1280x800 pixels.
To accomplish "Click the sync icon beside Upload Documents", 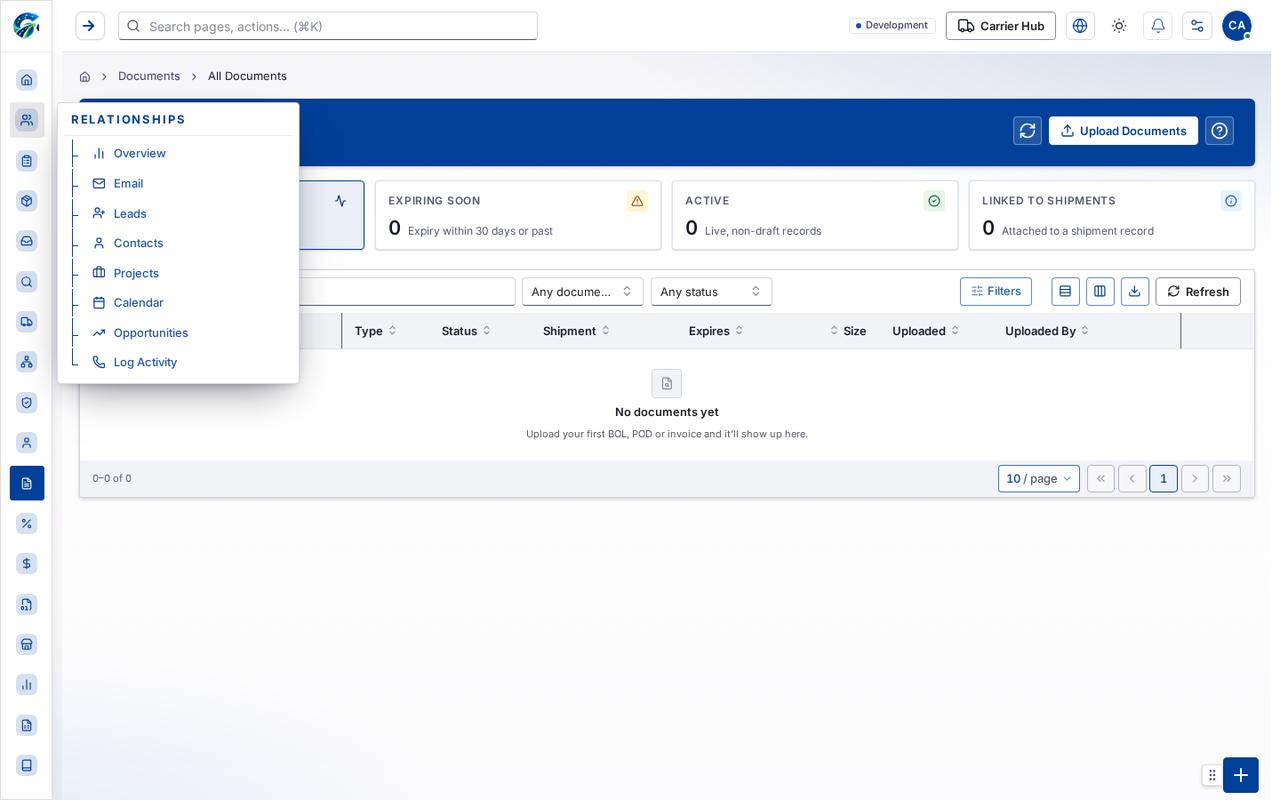I will coord(1027,131).
